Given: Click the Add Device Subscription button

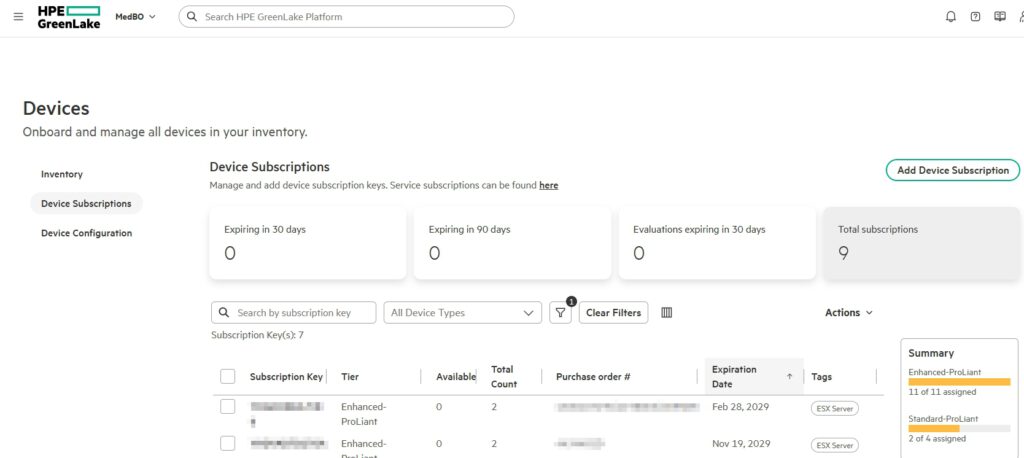Looking at the screenshot, I should (952, 170).
